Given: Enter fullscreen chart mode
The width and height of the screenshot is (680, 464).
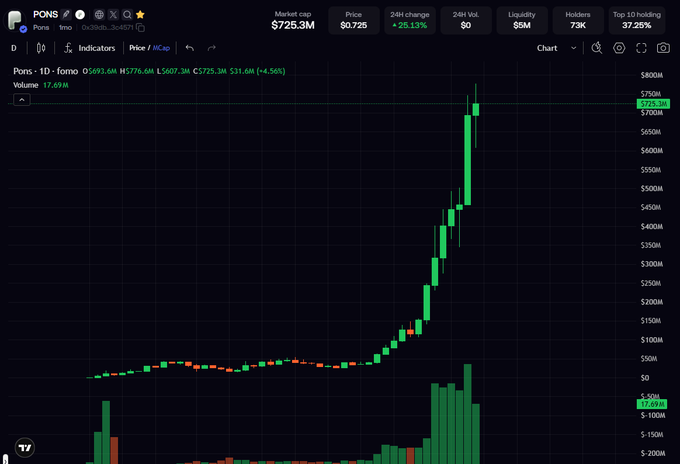Looking at the screenshot, I should [641, 48].
